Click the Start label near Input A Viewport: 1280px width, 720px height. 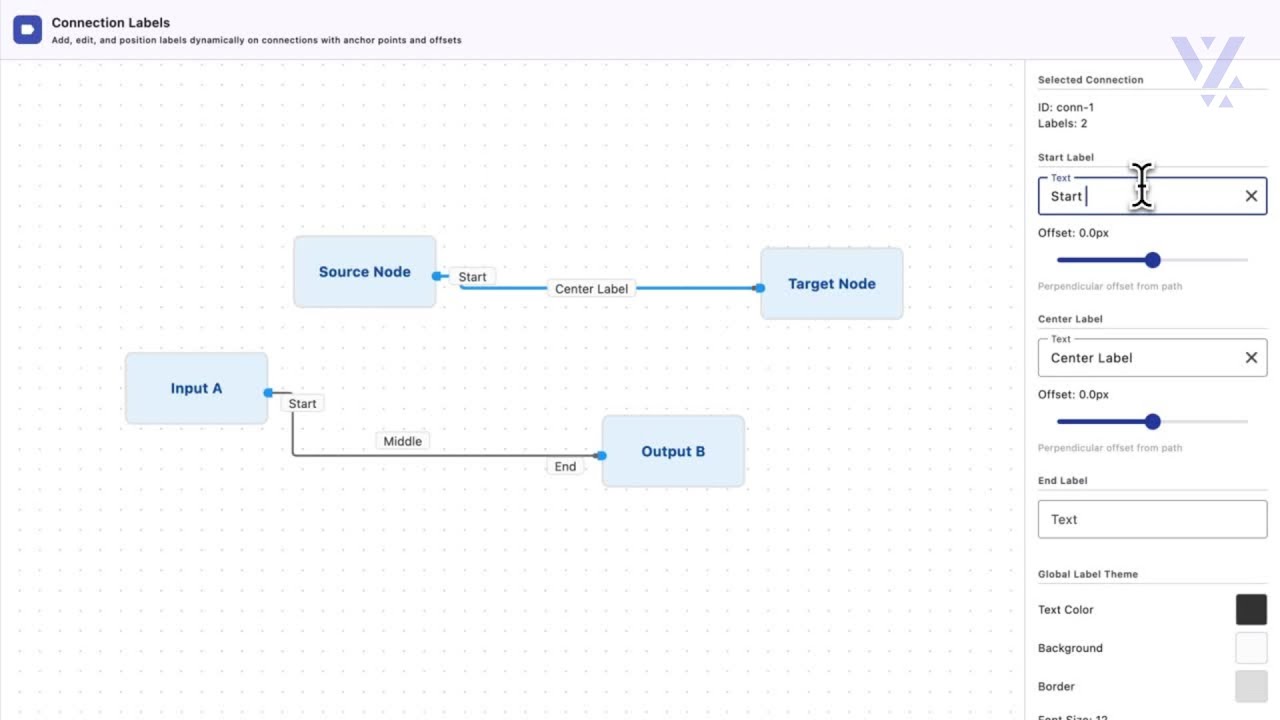302,404
